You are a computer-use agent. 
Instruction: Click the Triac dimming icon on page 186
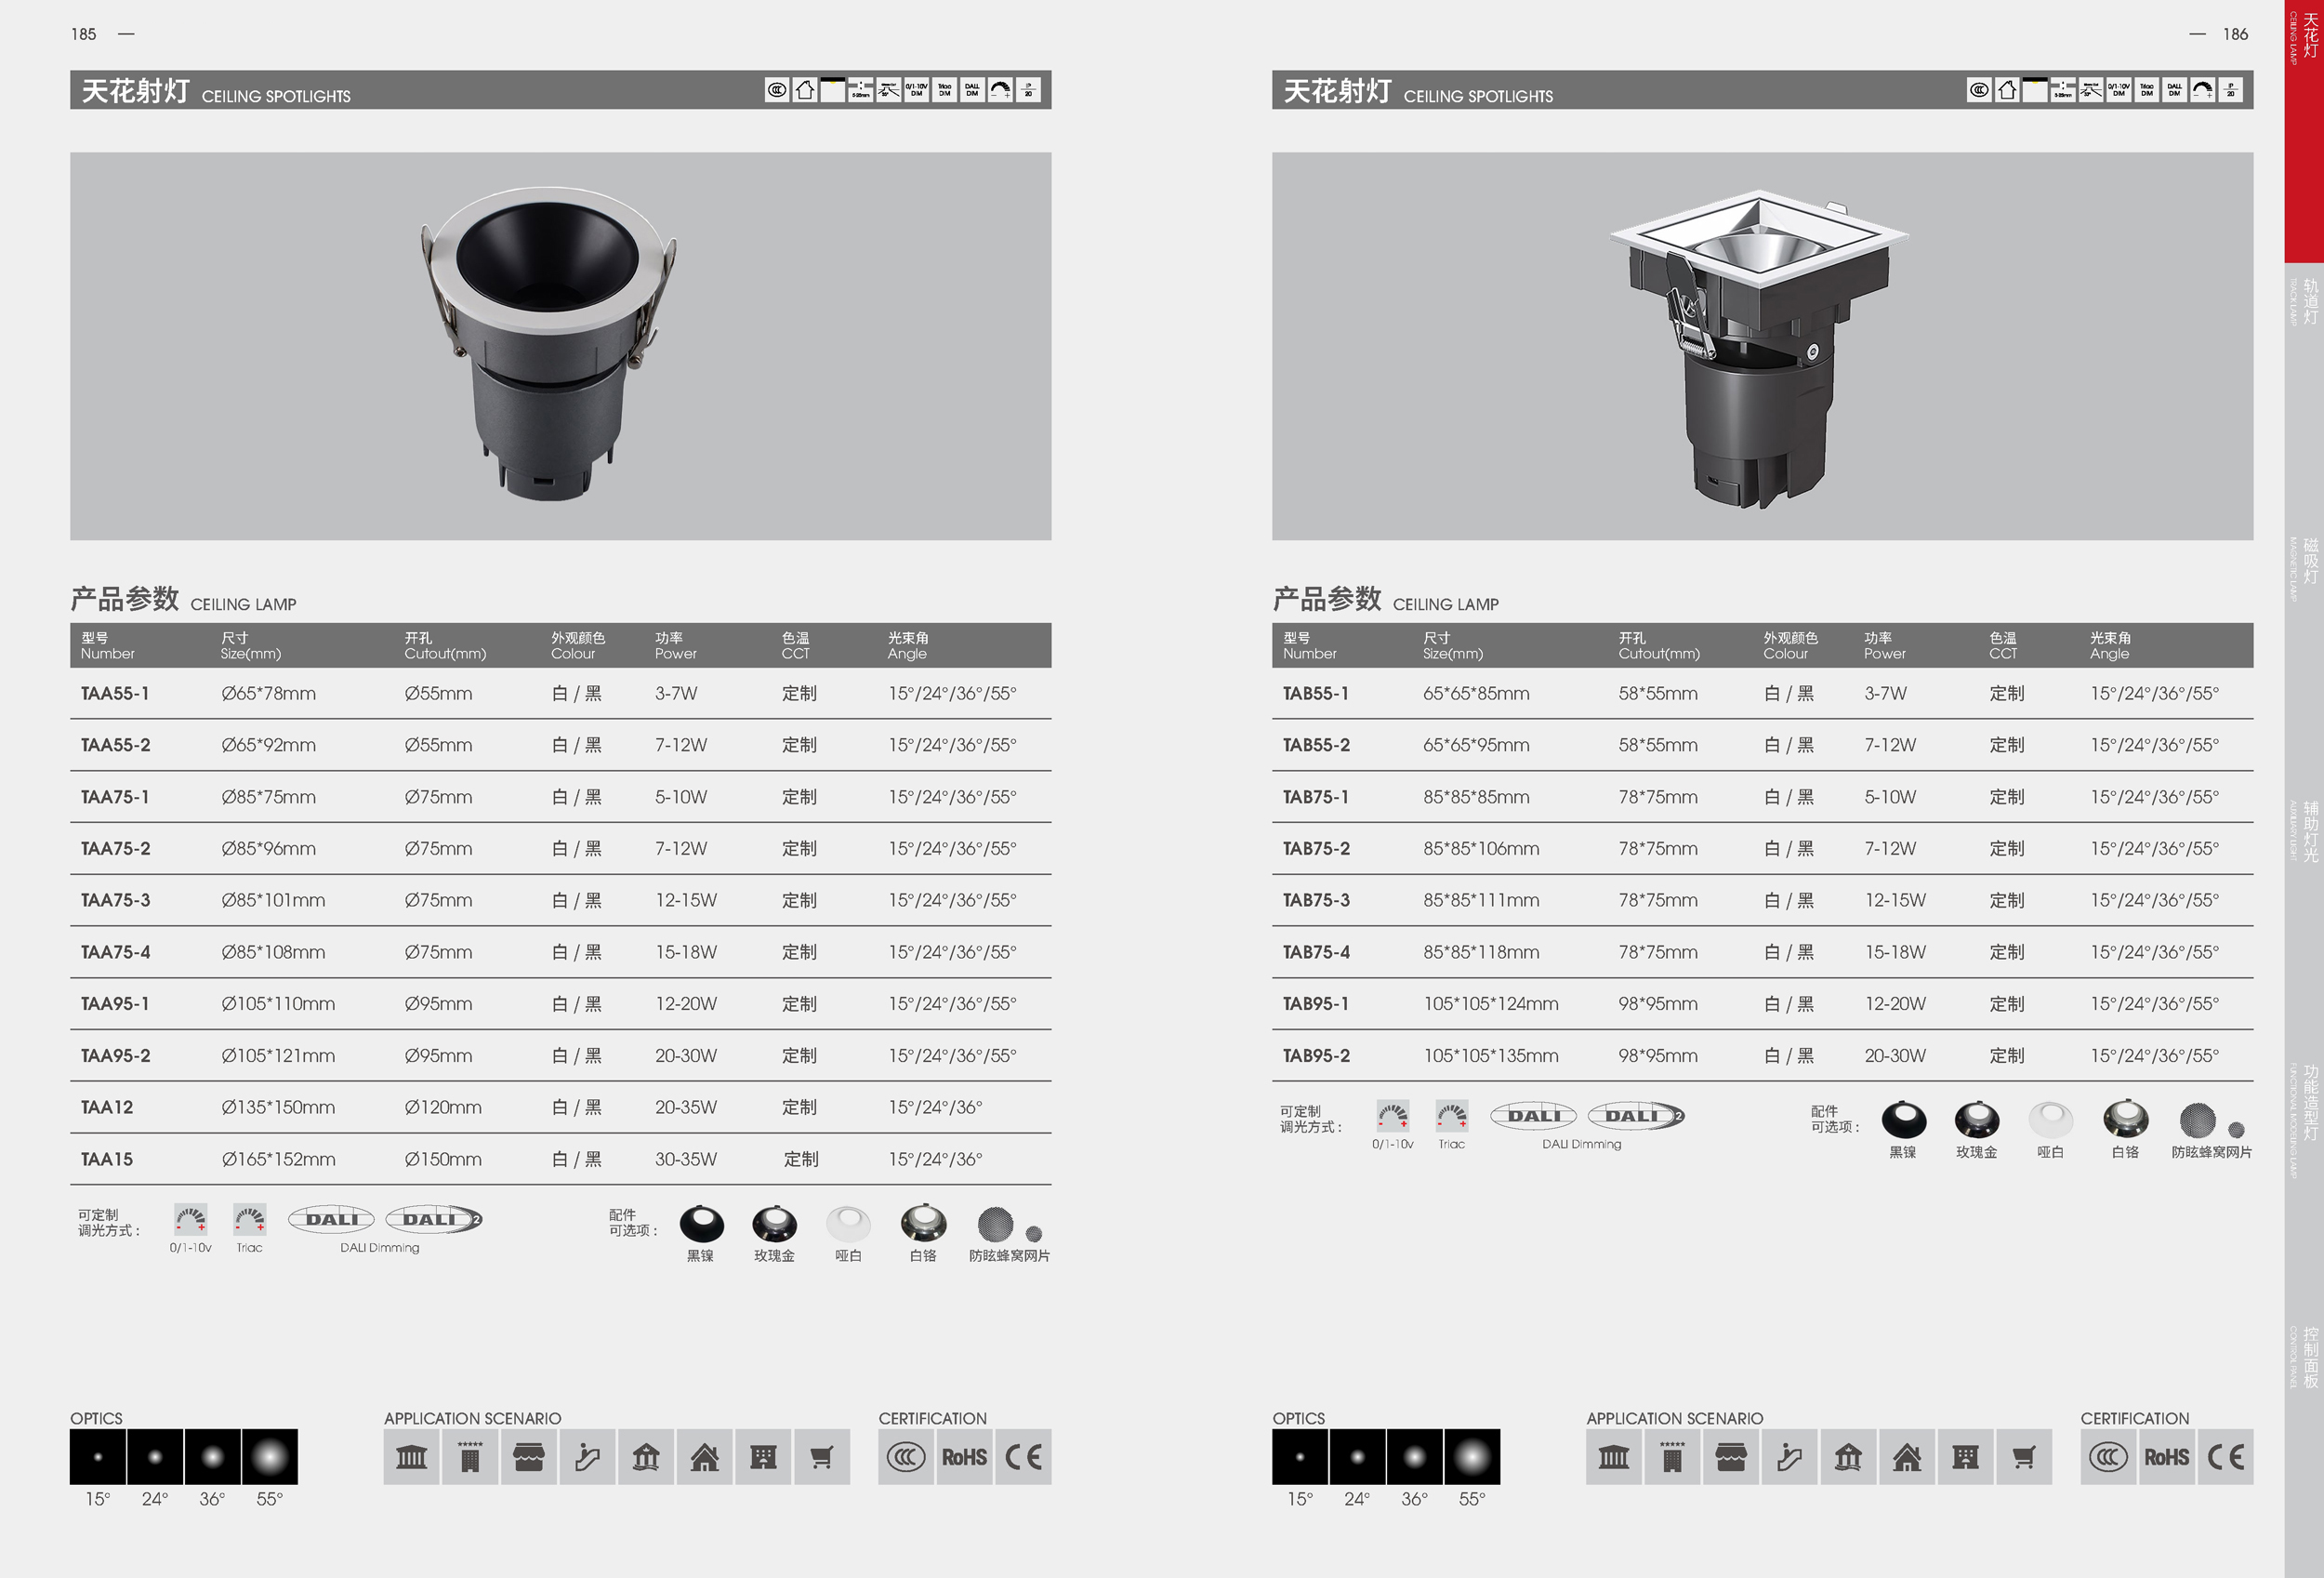1451,1116
